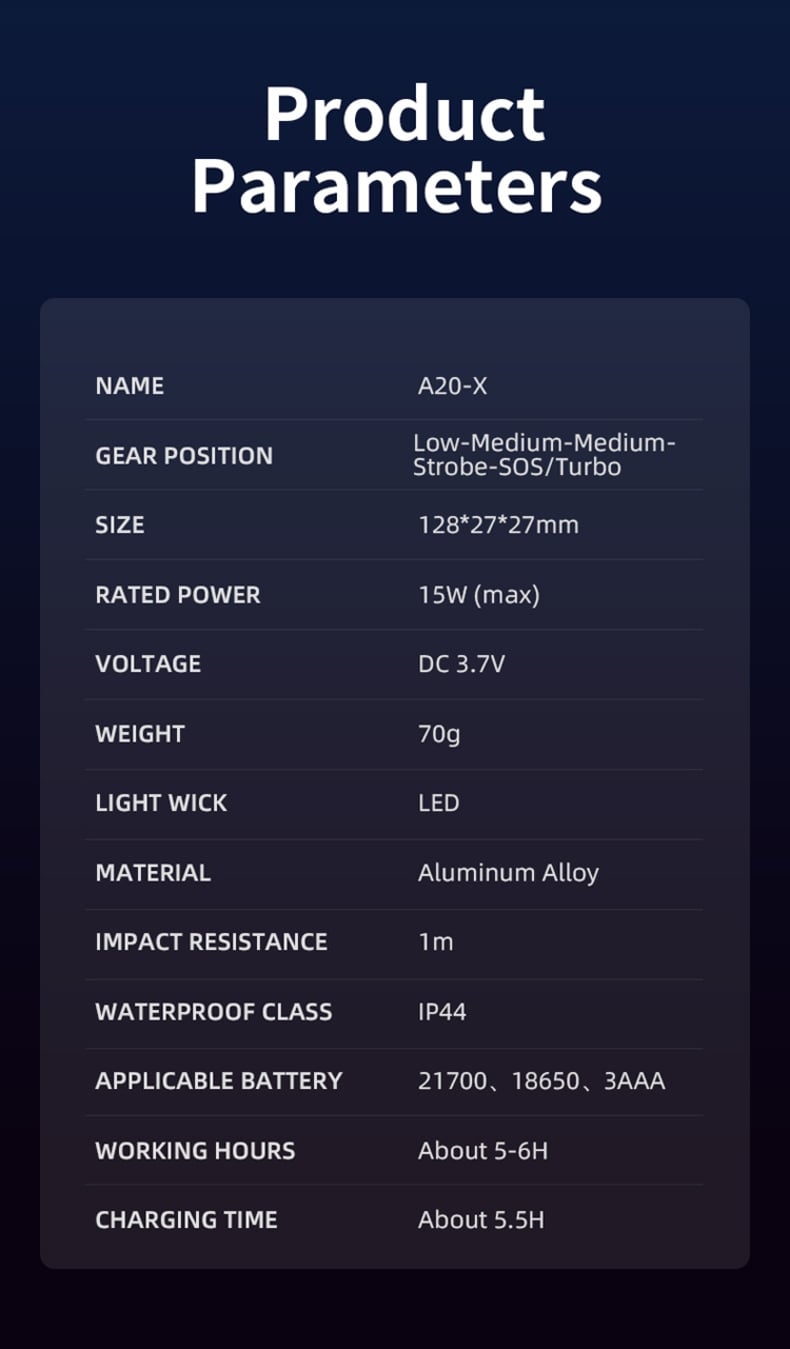Select the IMPACT RESISTANCE label
The height and width of the screenshot is (1349, 790).
[211, 942]
